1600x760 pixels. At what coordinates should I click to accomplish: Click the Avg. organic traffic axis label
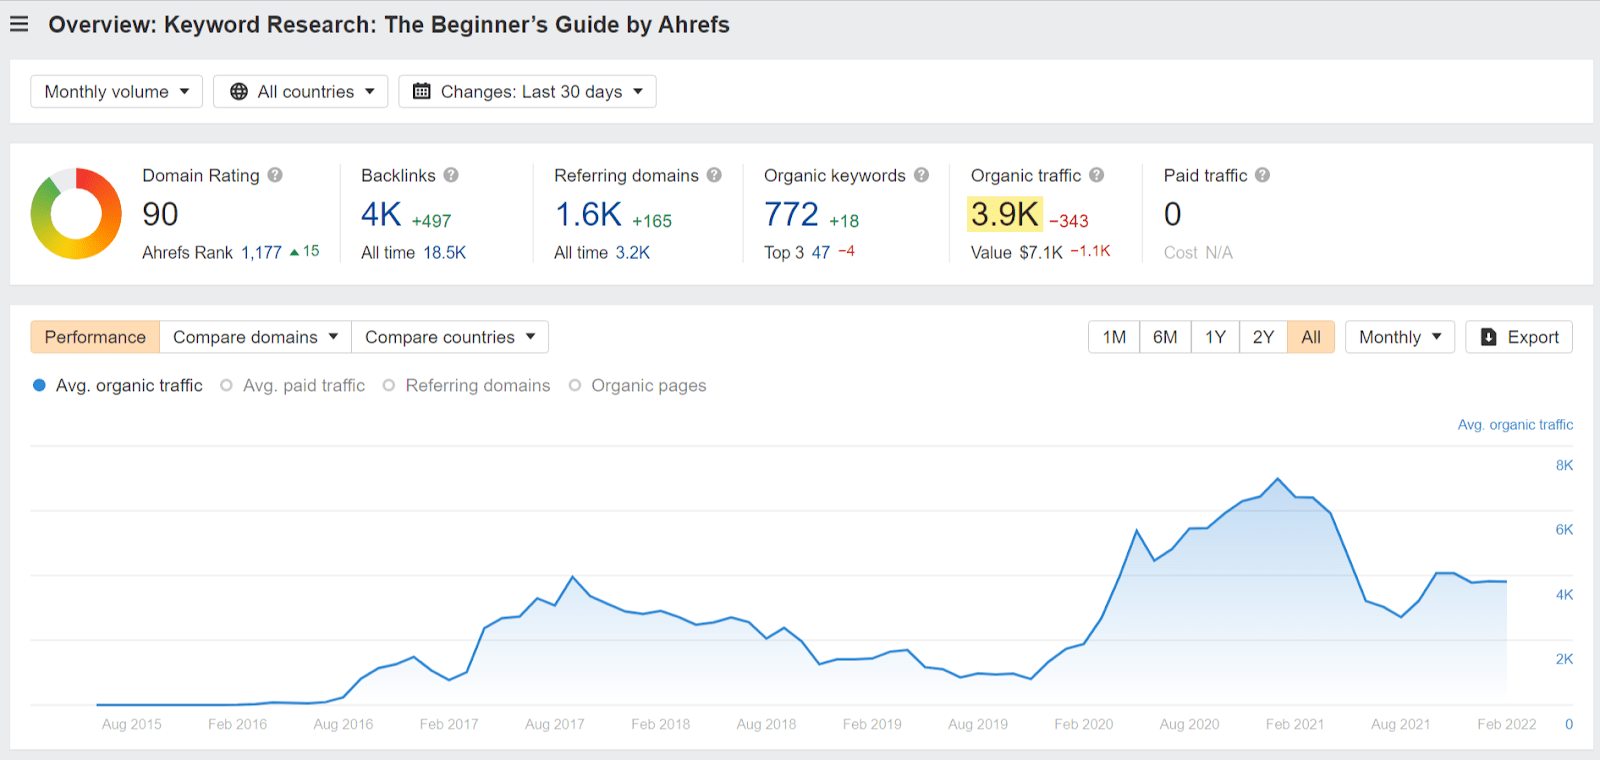point(1515,425)
